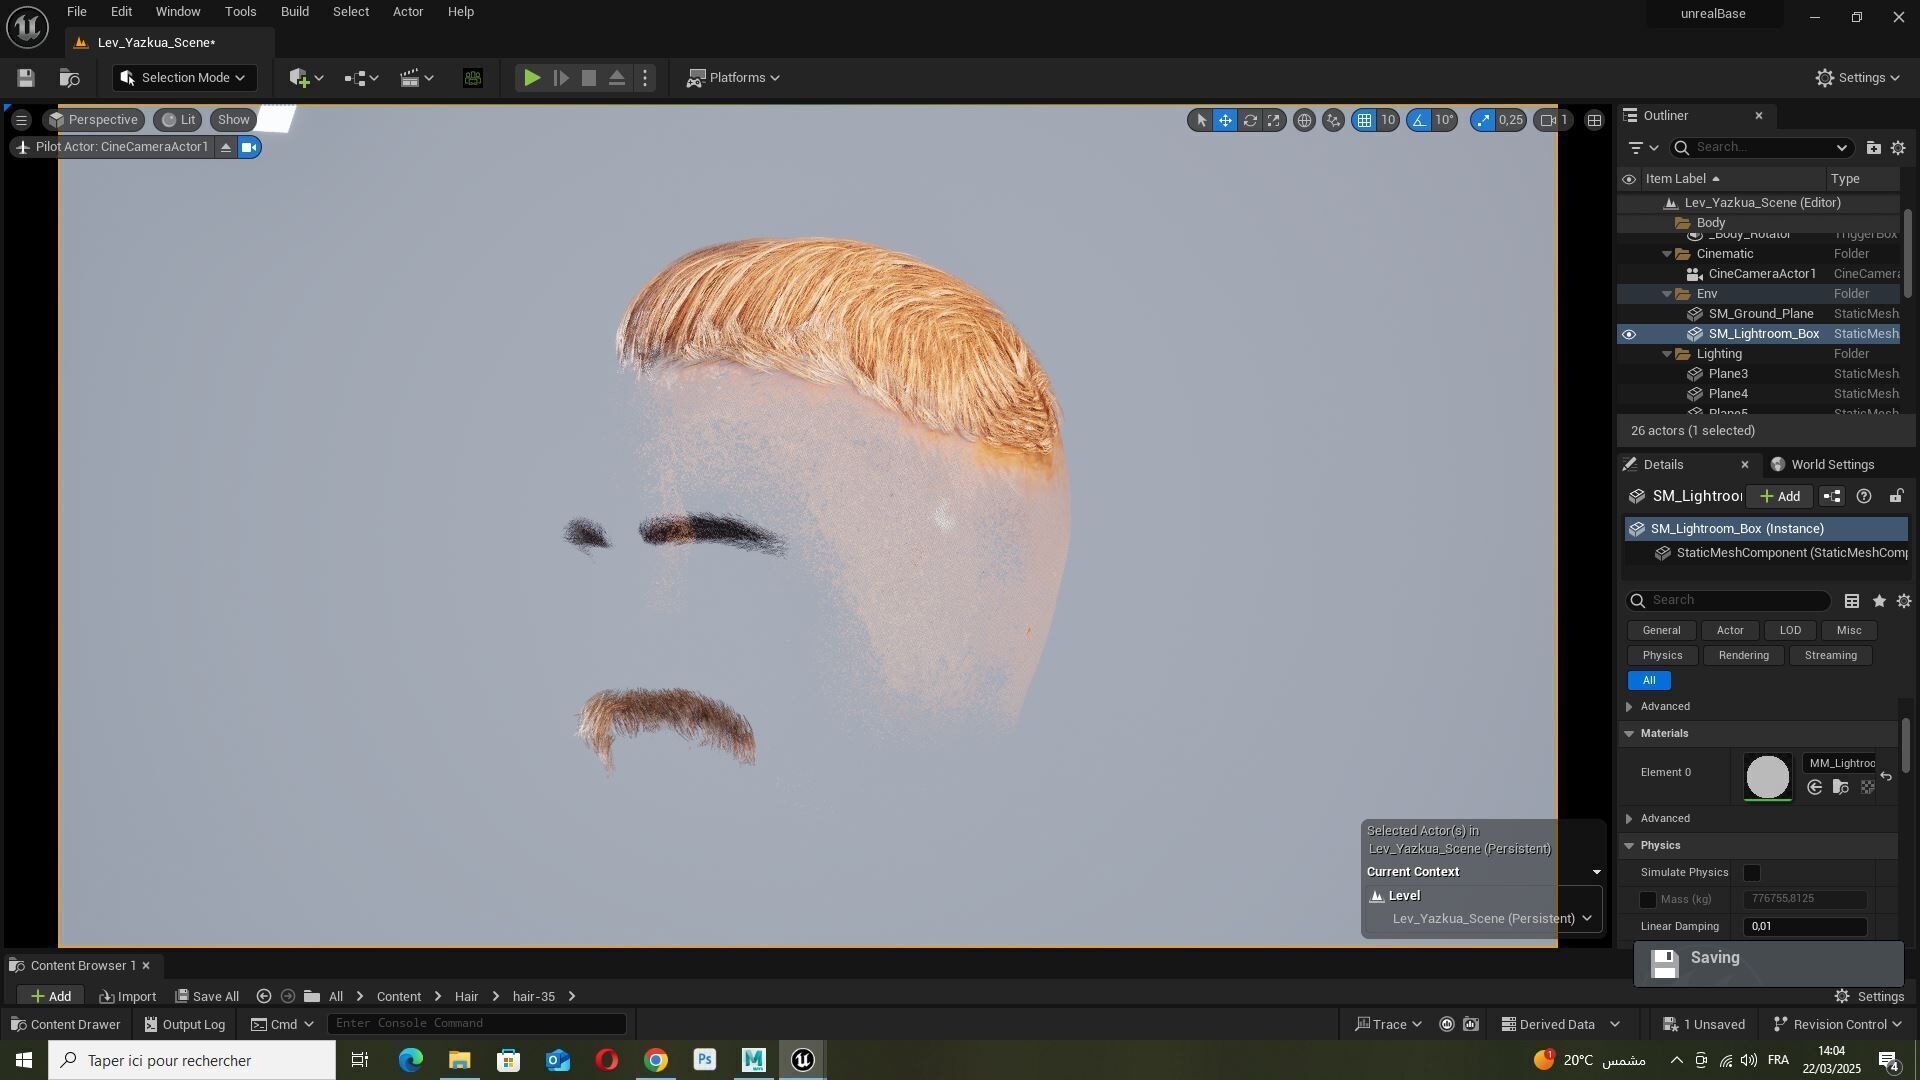Switch to the World Settings tab

pos(1822,465)
